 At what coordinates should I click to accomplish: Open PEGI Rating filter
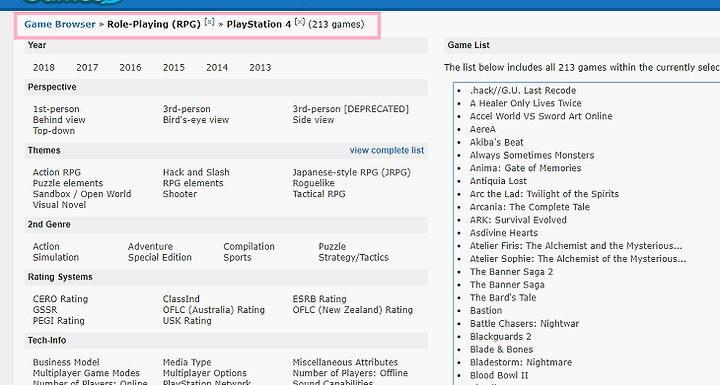[x=58, y=321]
